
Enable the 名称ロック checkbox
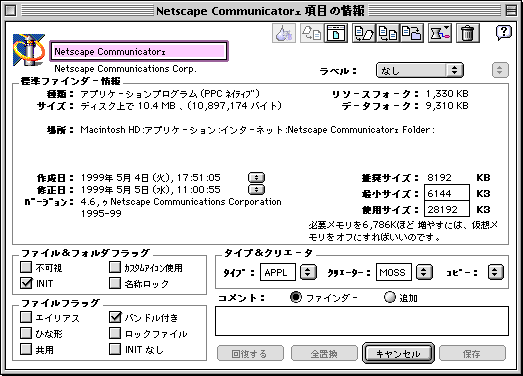115,283
